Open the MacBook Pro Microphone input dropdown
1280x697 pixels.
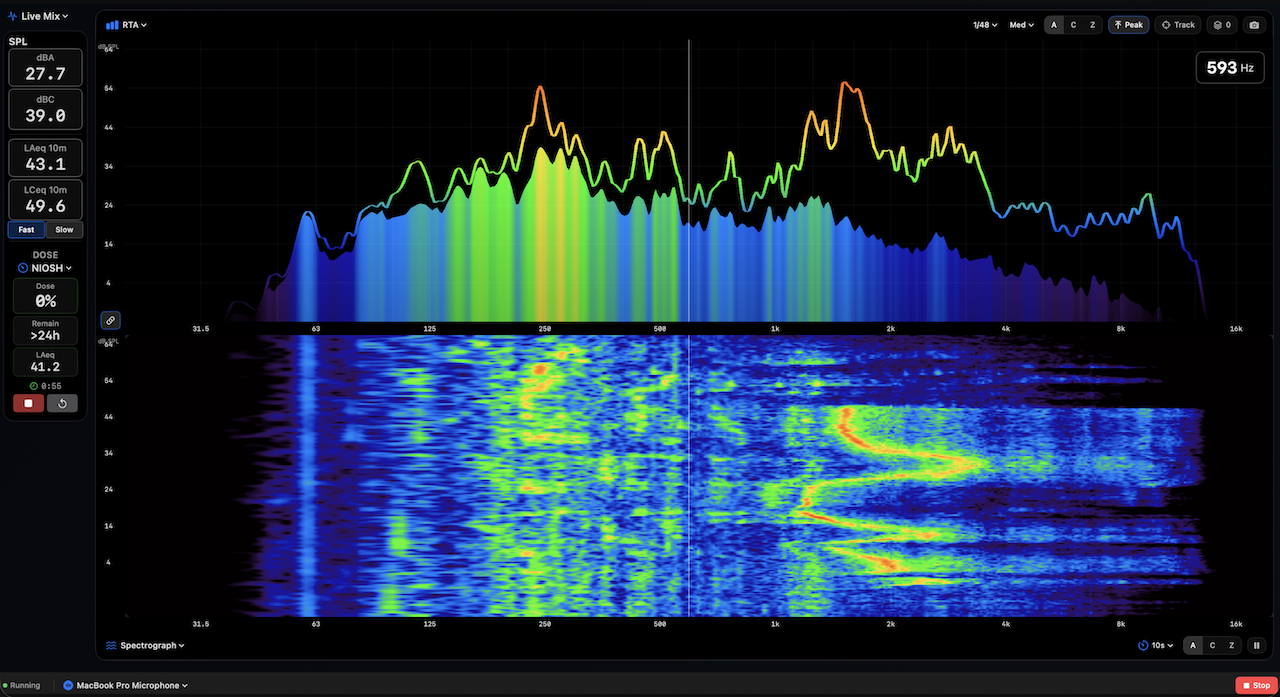(x=126, y=685)
